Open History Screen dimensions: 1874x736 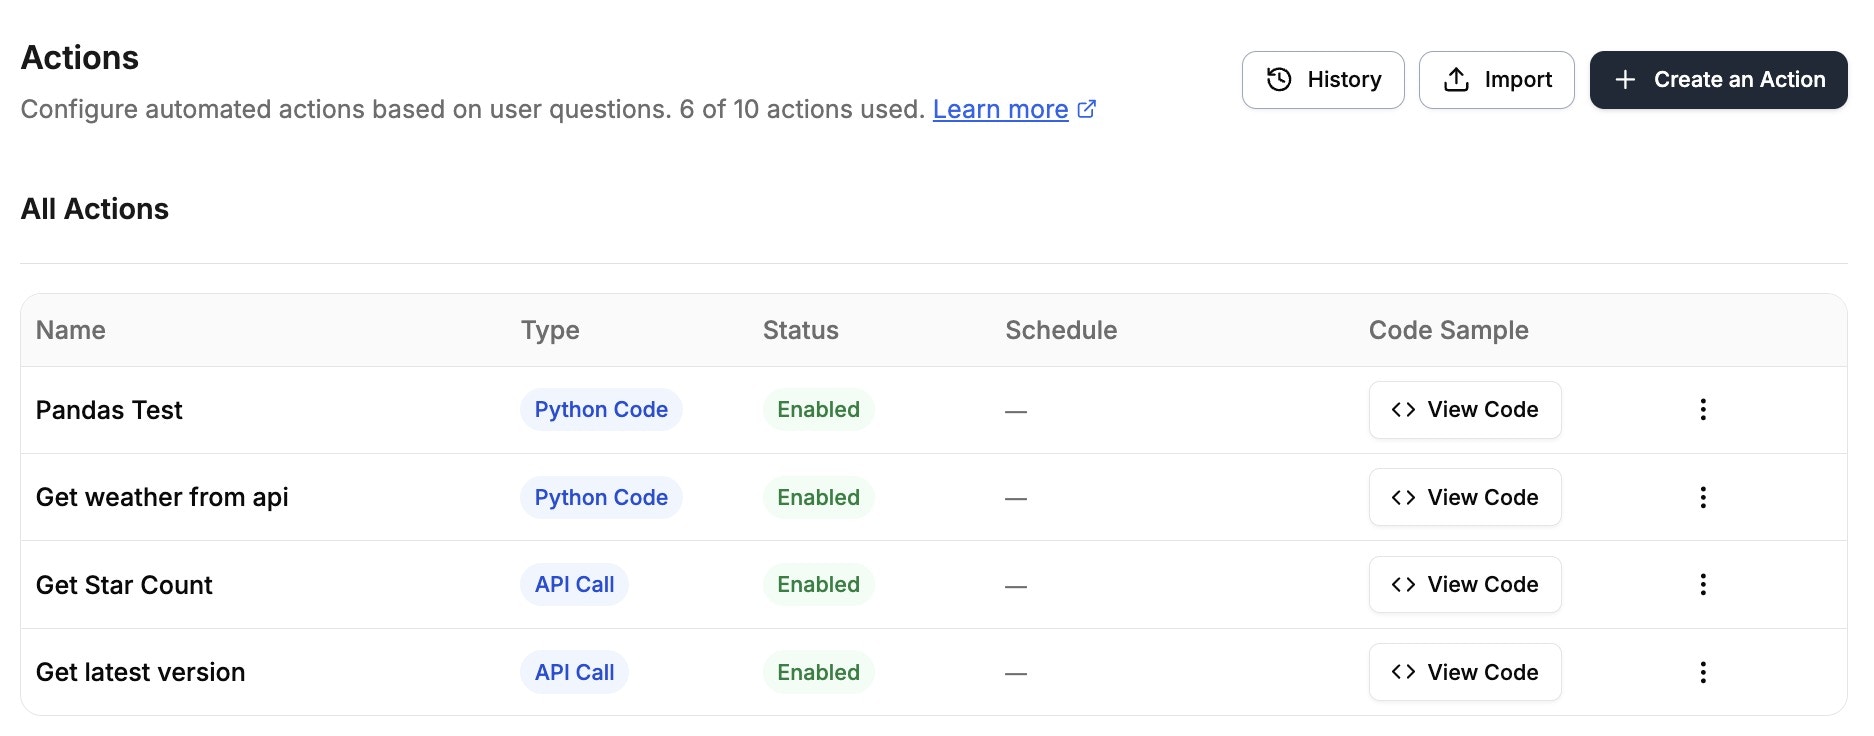pyautogui.click(x=1322, y=79)
